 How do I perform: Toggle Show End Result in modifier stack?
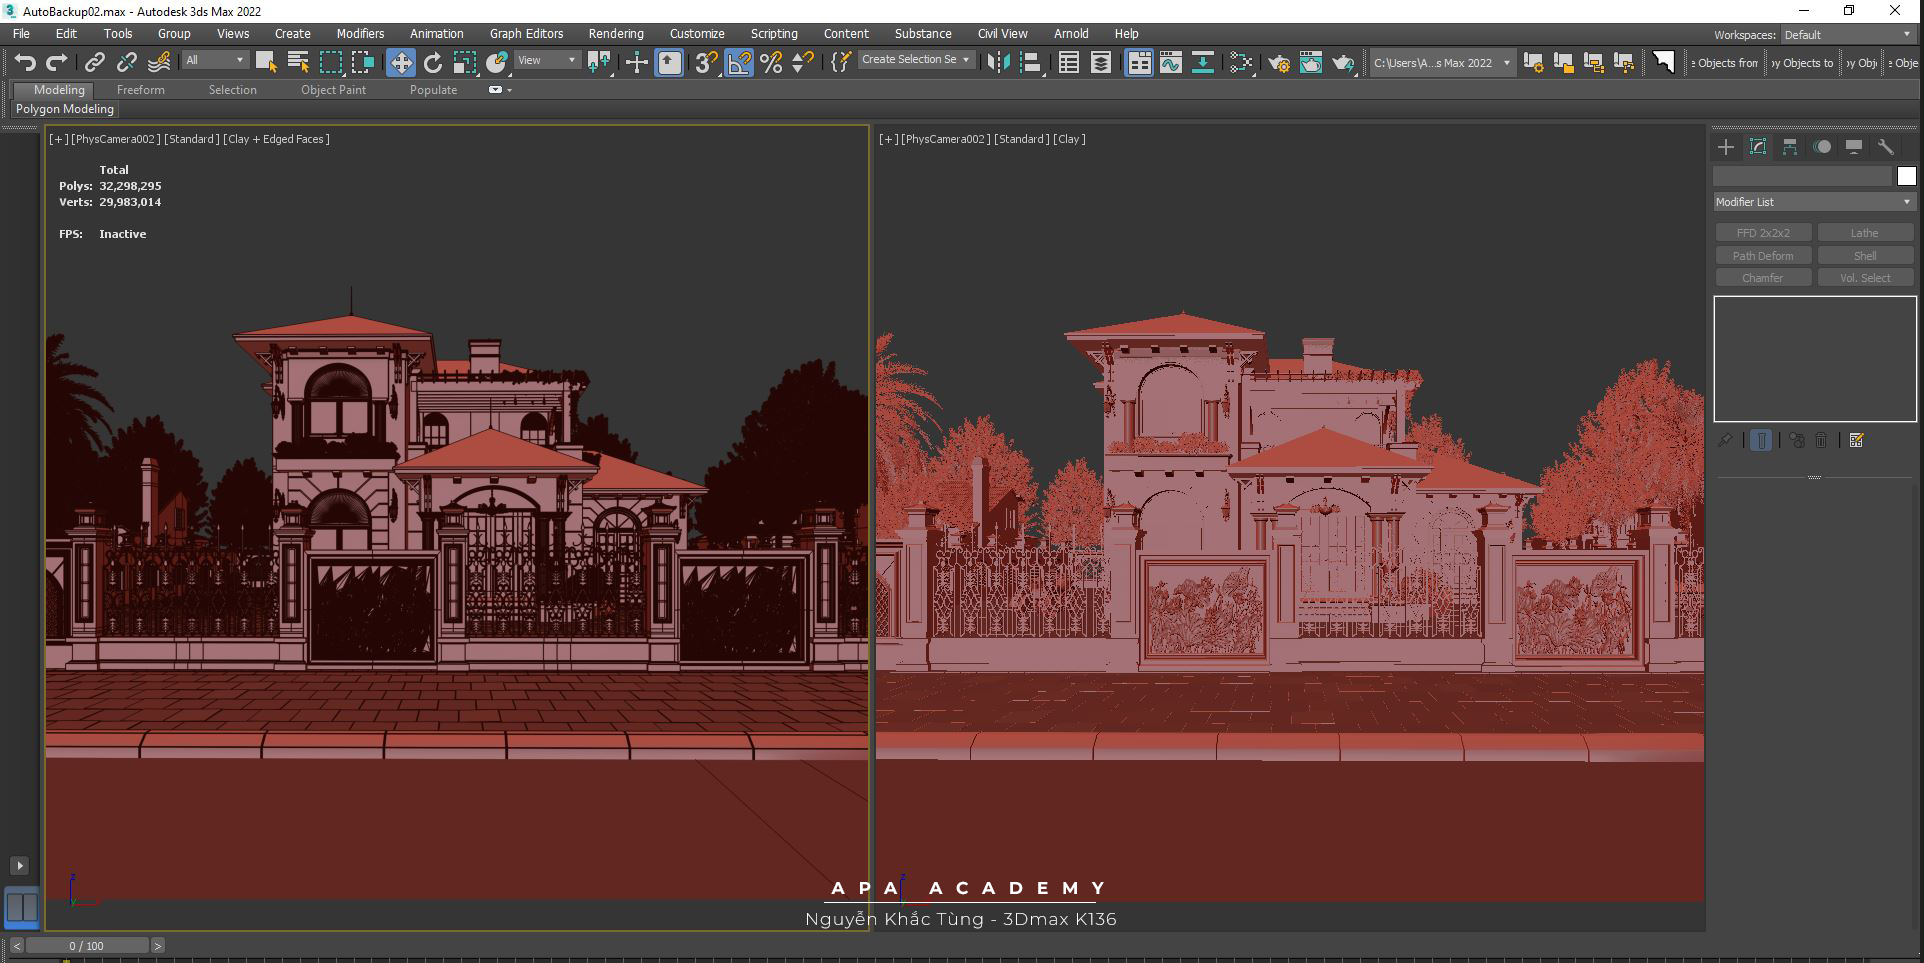coord(1761,440)
